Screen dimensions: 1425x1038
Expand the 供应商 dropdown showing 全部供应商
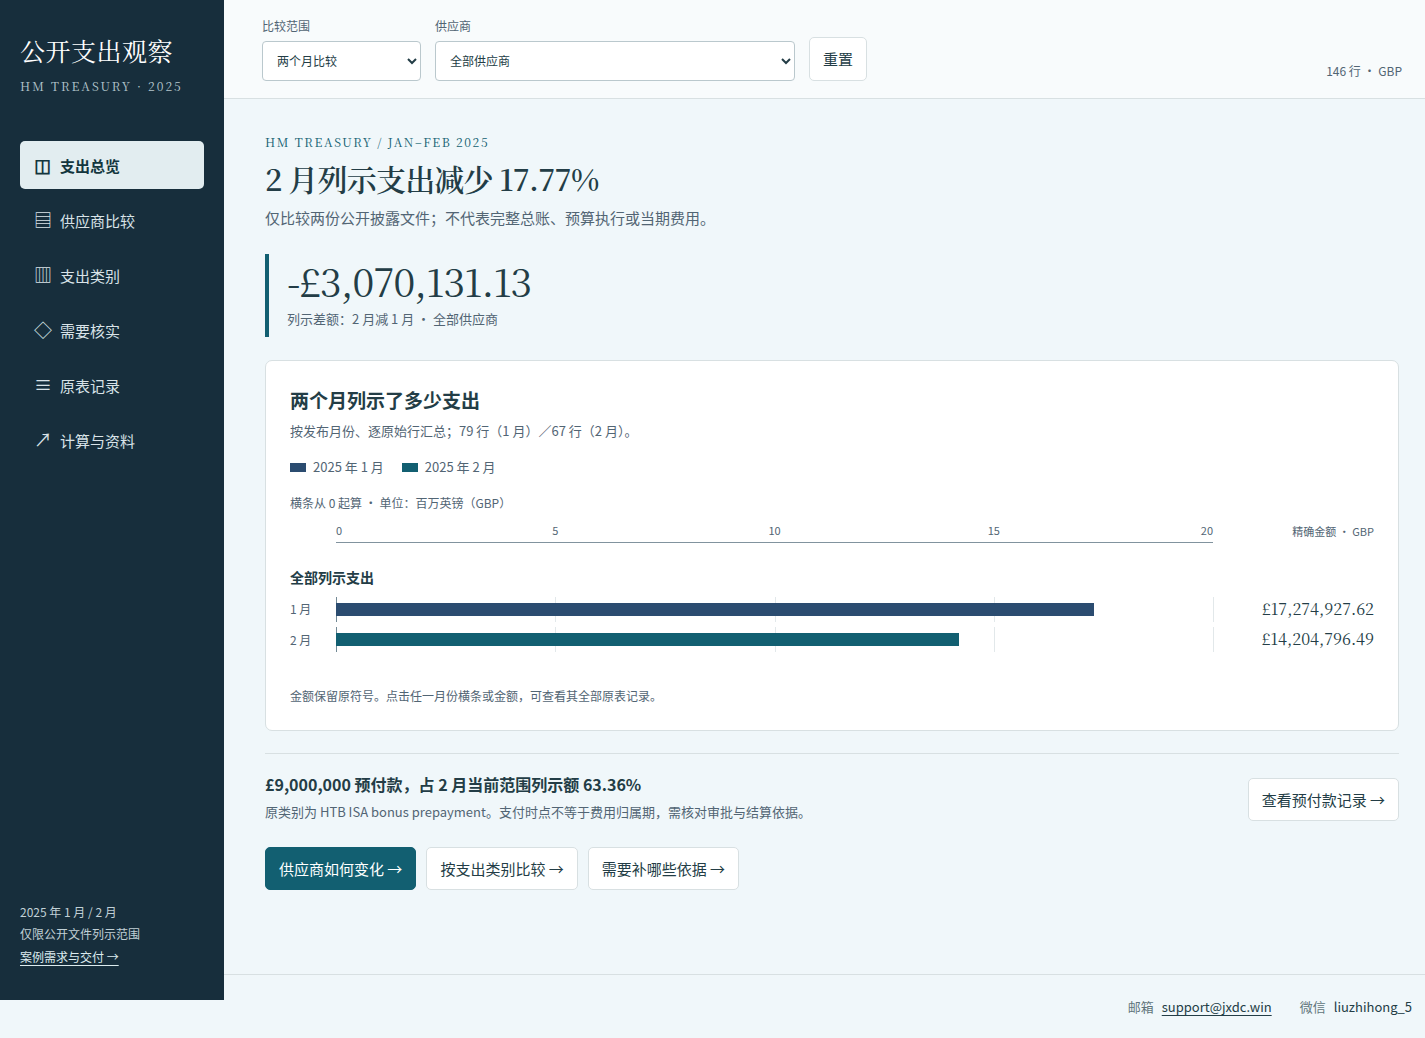pos(615,61)
